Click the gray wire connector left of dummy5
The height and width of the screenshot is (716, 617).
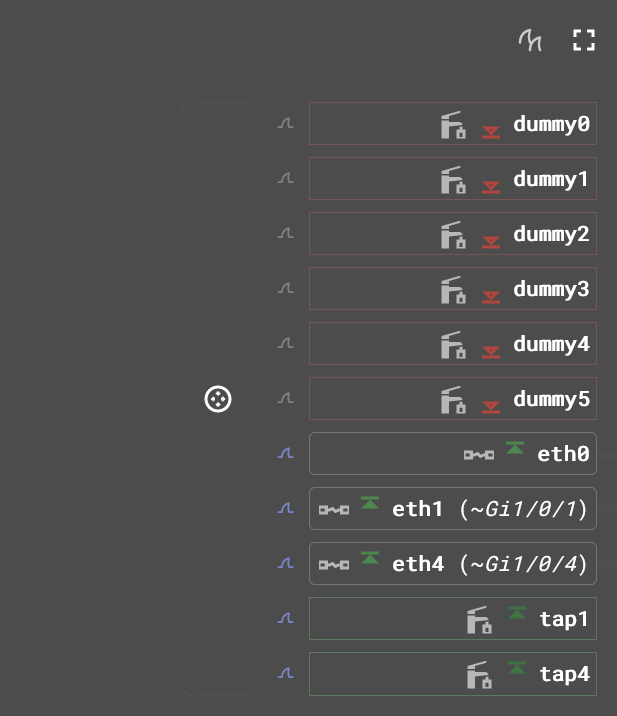(x=286, y=398)
